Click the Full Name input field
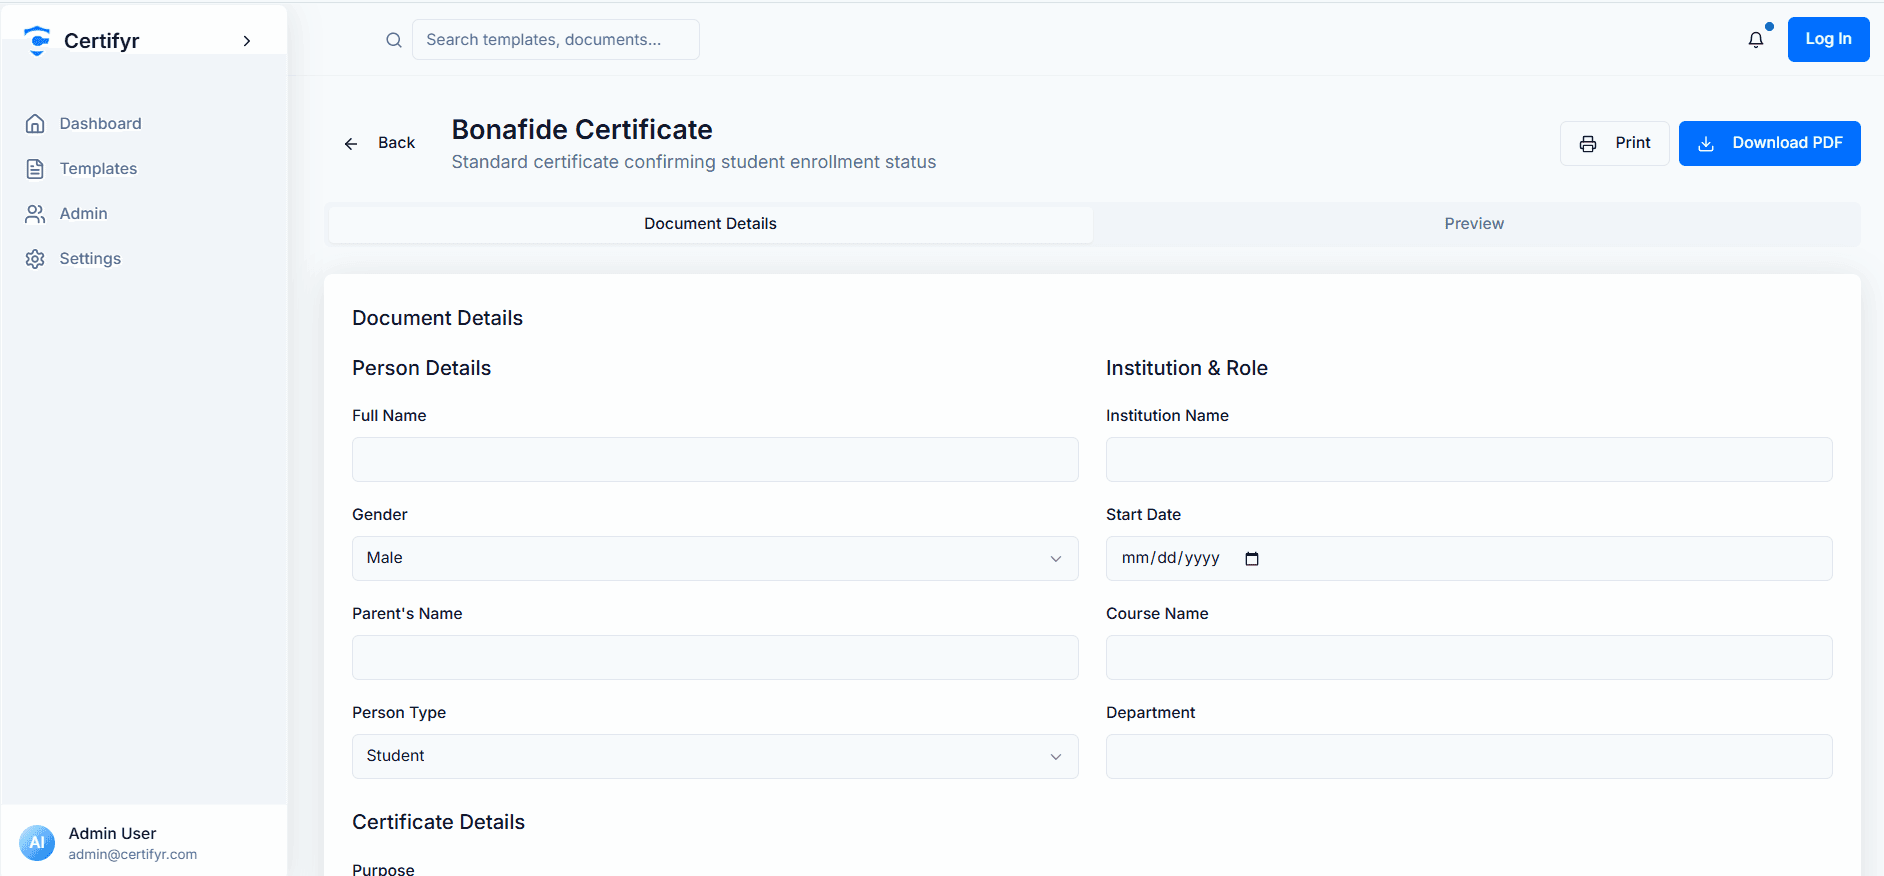Image resolution: width=1884 pixels, height=876 pixels. [715, 460]
